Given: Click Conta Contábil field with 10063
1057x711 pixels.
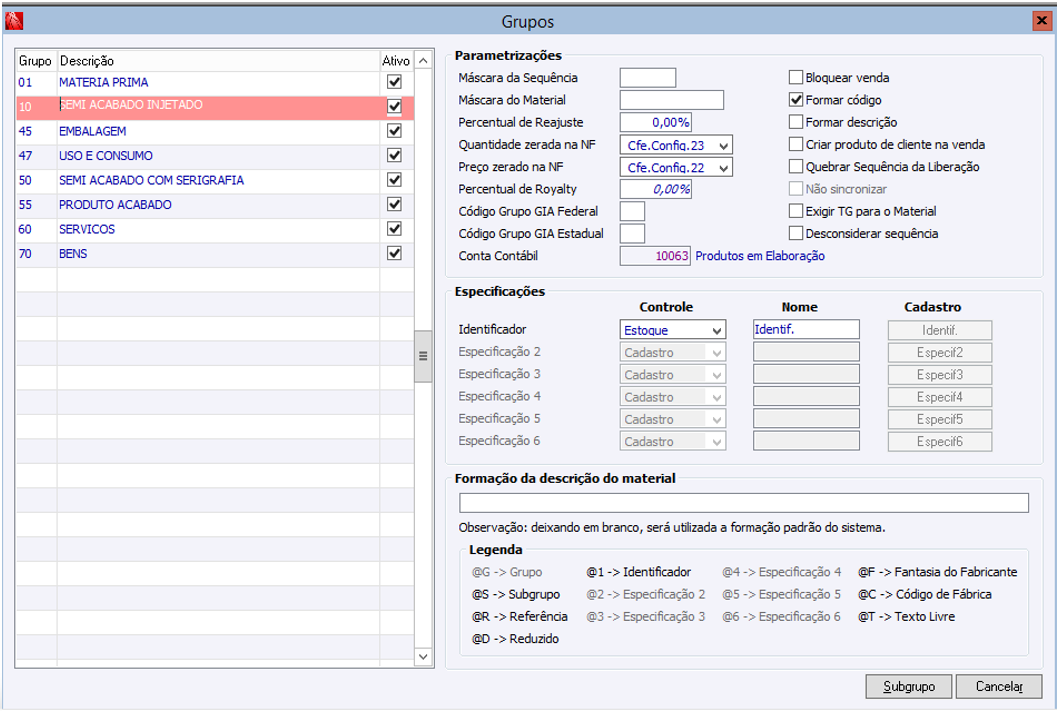Looking at the screenshot, I should tap(655, 255).
